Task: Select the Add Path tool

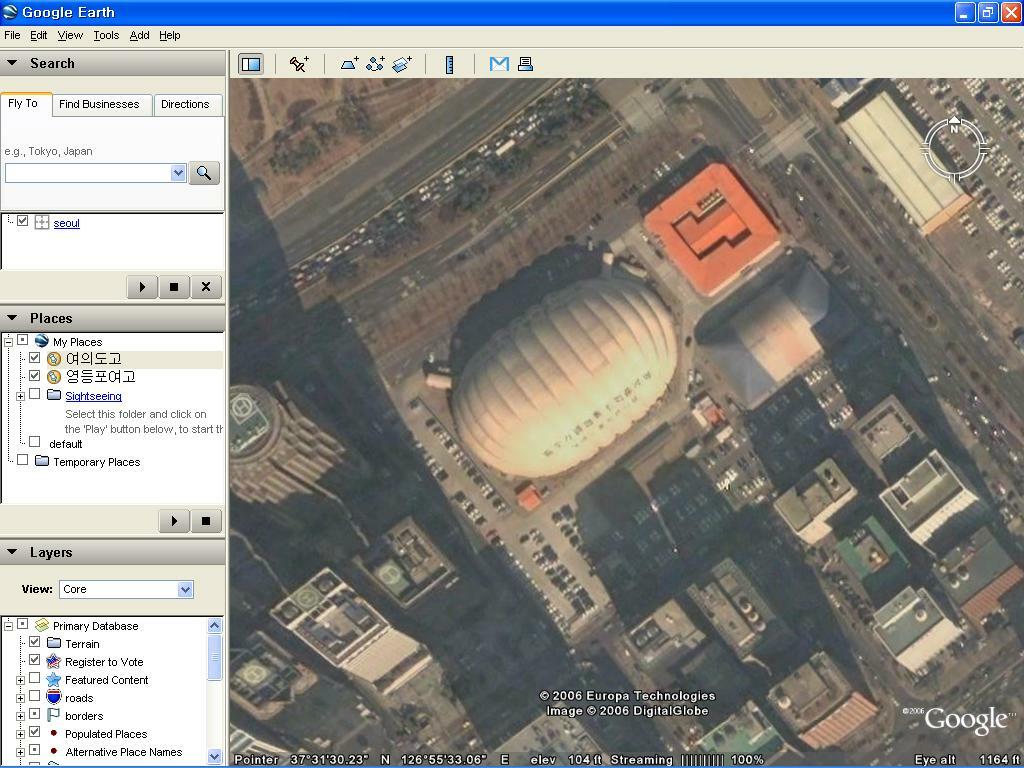Action: pyautogui.click(x=375, y=64)
